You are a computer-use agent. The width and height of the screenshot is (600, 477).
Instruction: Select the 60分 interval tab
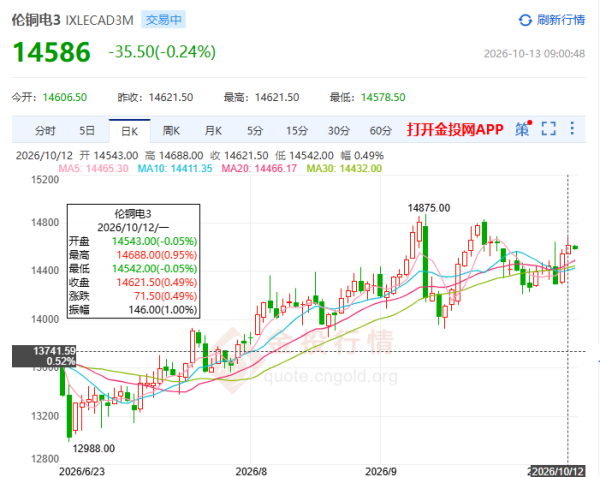[380, 131]
